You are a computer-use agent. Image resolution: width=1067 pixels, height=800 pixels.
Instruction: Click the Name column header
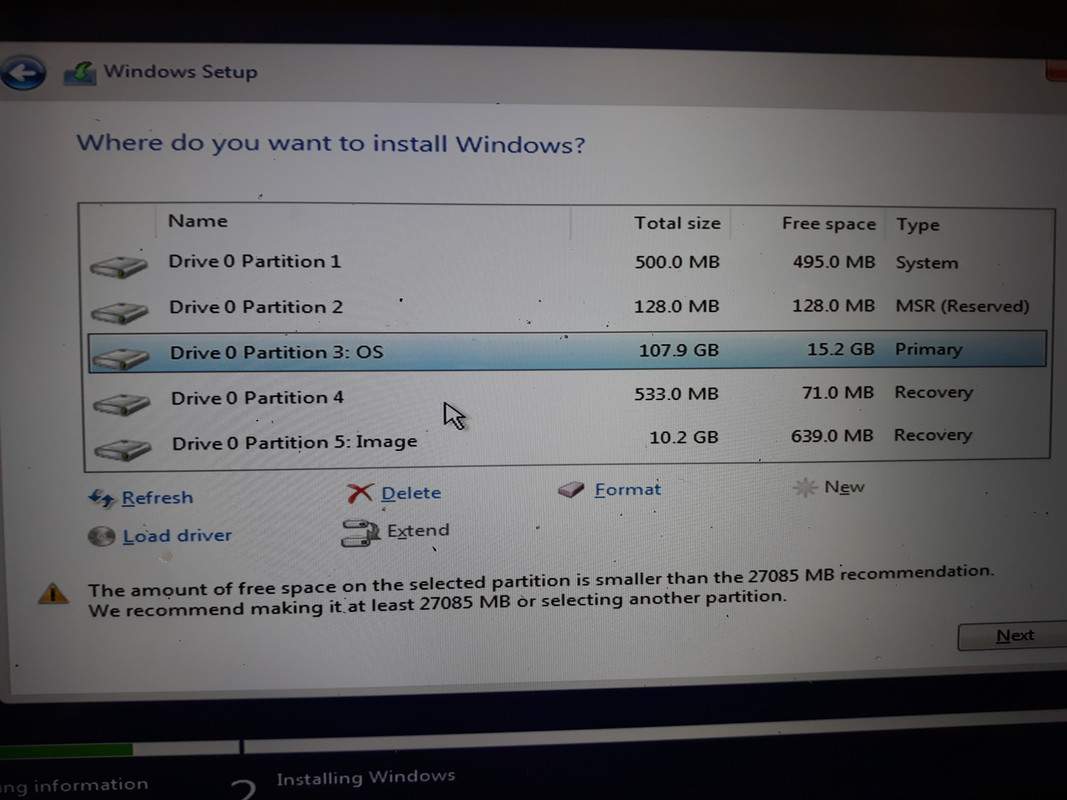click(197, 221)
